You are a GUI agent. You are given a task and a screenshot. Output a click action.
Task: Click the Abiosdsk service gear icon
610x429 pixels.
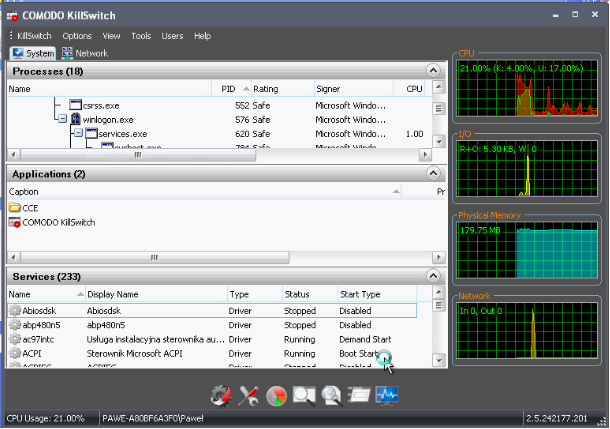[15, 310]
